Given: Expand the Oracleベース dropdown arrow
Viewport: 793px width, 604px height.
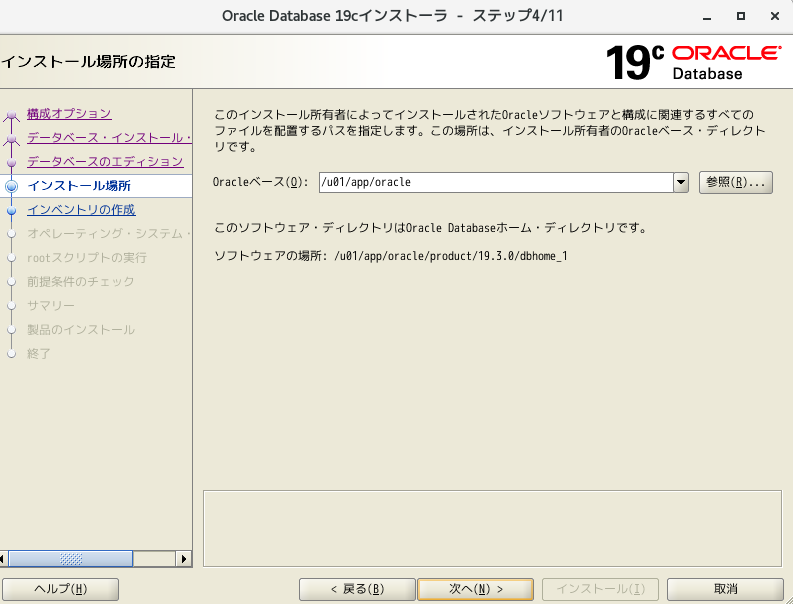Looking at the screenshot, I should (681, 182).
